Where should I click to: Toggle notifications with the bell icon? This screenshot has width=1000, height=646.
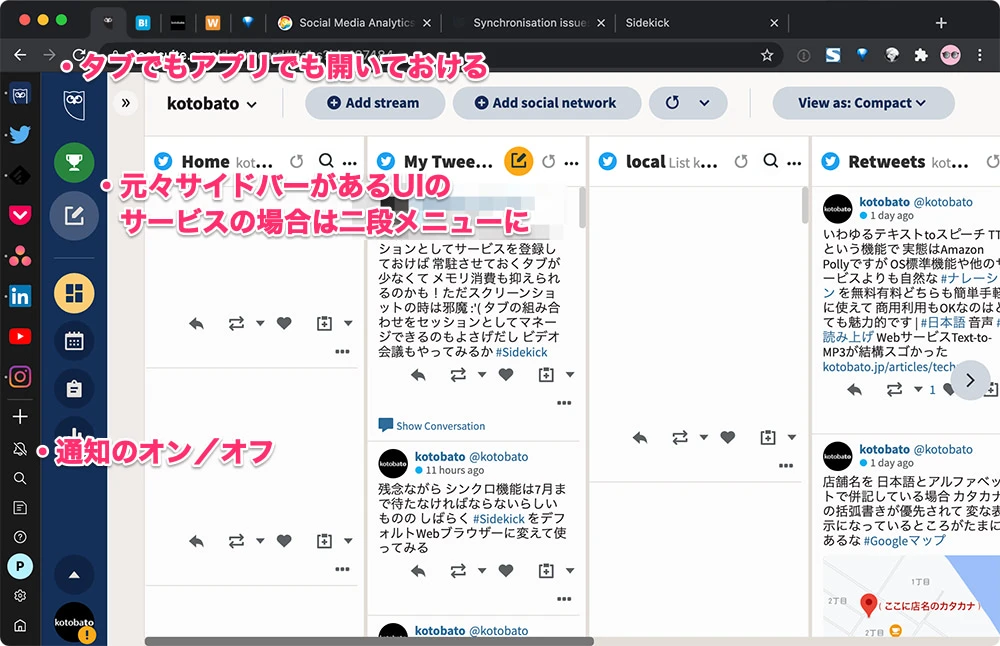click(20, 450)
